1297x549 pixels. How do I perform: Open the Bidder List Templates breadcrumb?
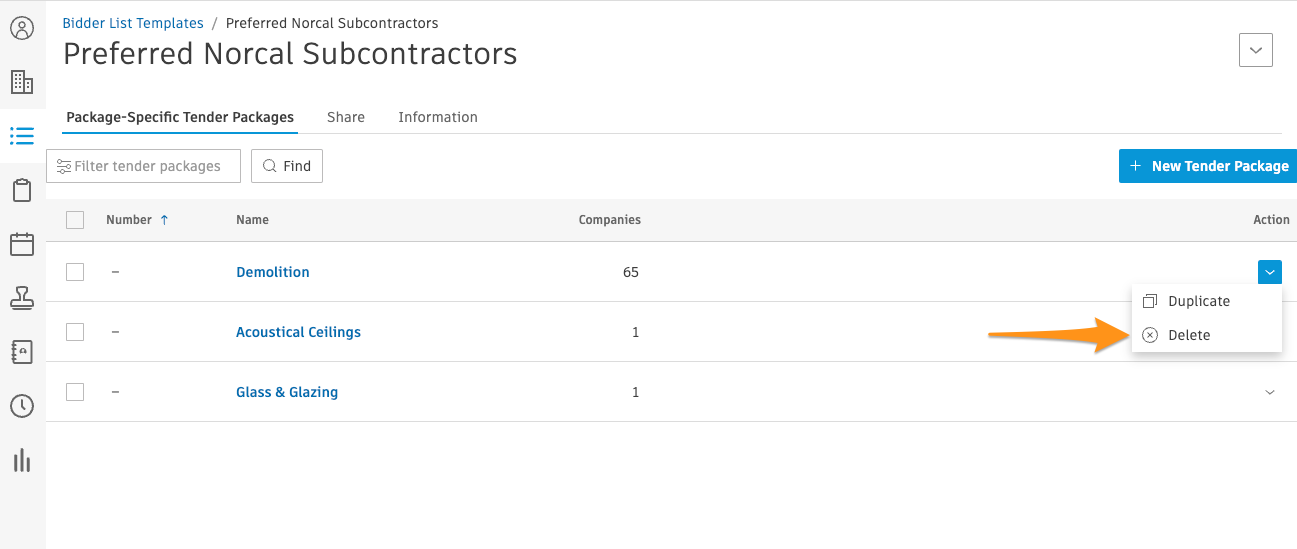[x=133, y=22]
